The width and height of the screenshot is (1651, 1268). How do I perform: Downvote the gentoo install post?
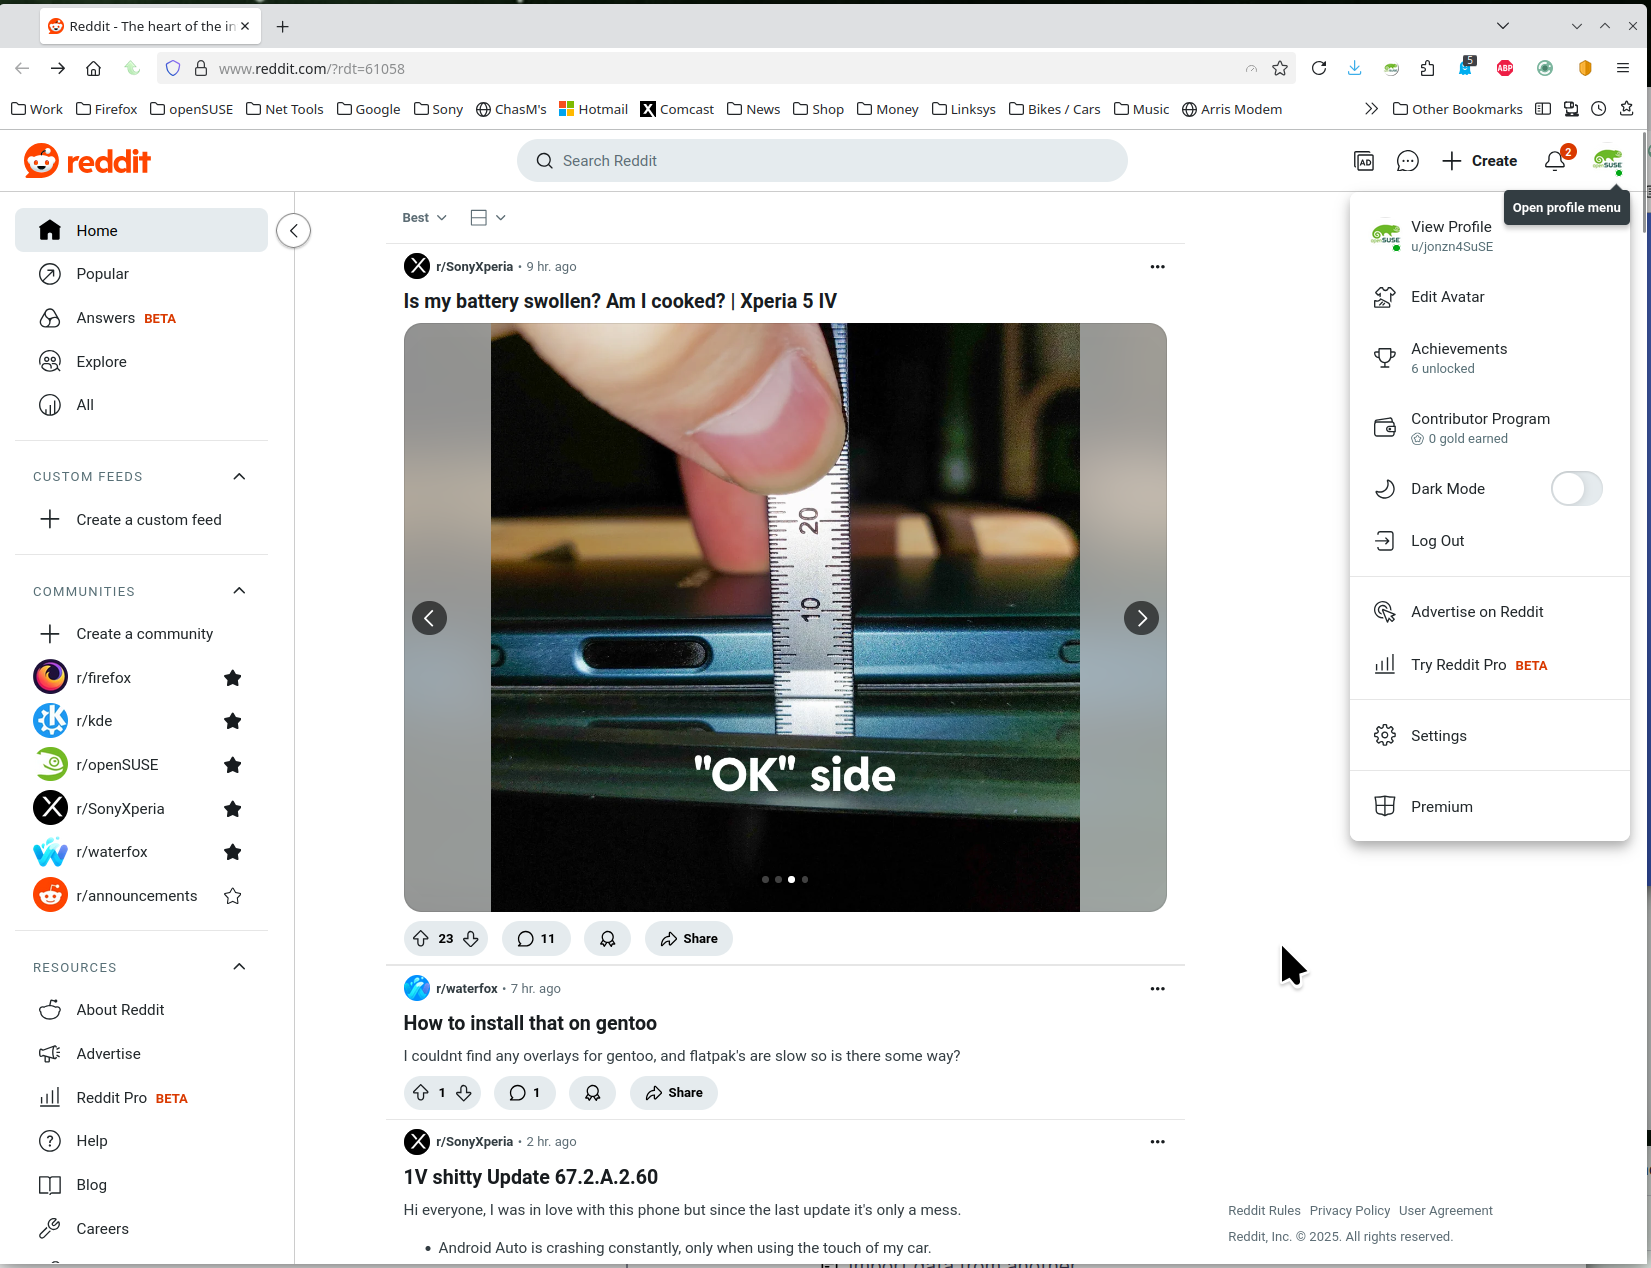point(464,1093)
